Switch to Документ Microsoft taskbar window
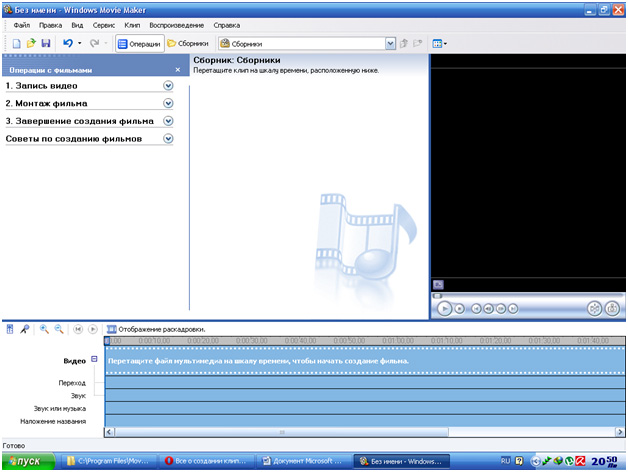The height and width of the screenshot is (472, 628). [303, 461]
